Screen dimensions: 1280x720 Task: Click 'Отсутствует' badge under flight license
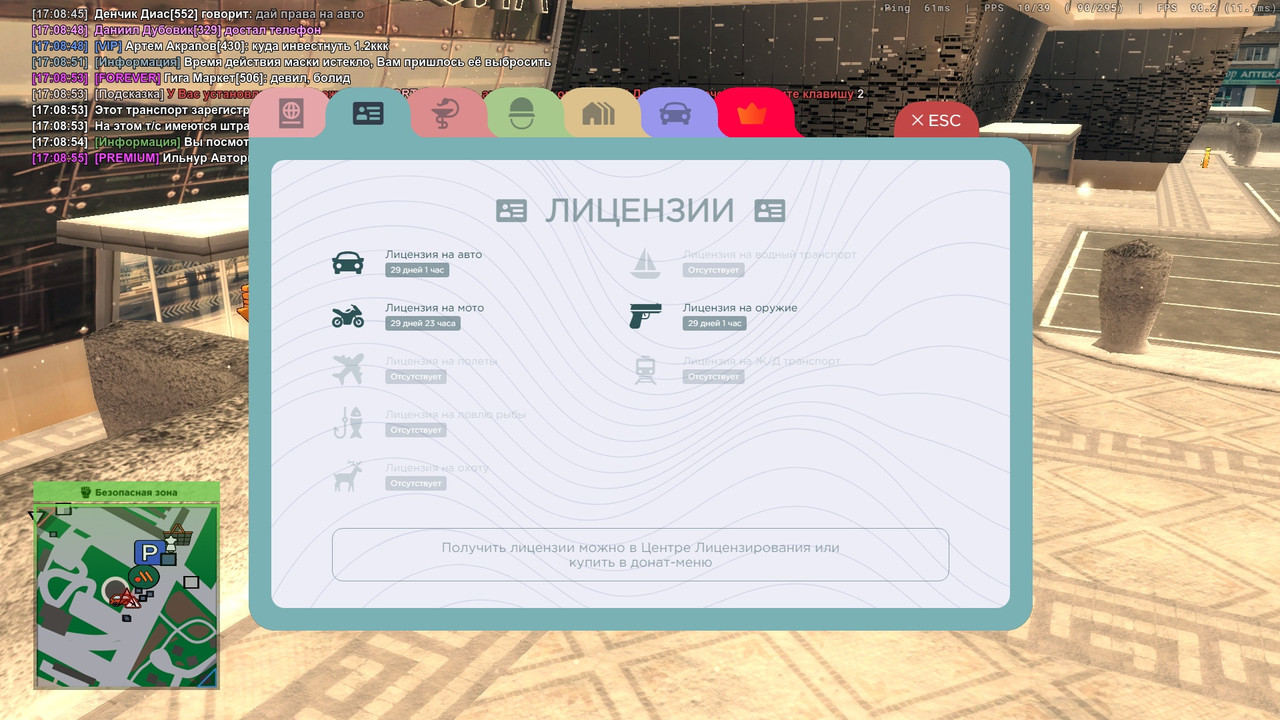click(416, 377)
